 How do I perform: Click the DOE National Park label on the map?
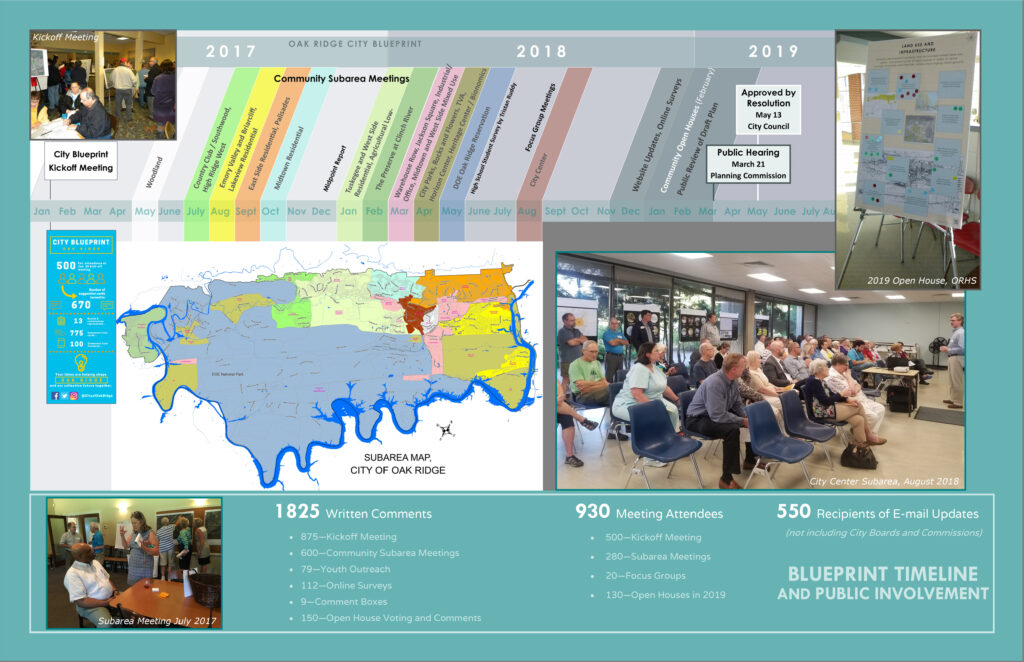pos(227,374)
